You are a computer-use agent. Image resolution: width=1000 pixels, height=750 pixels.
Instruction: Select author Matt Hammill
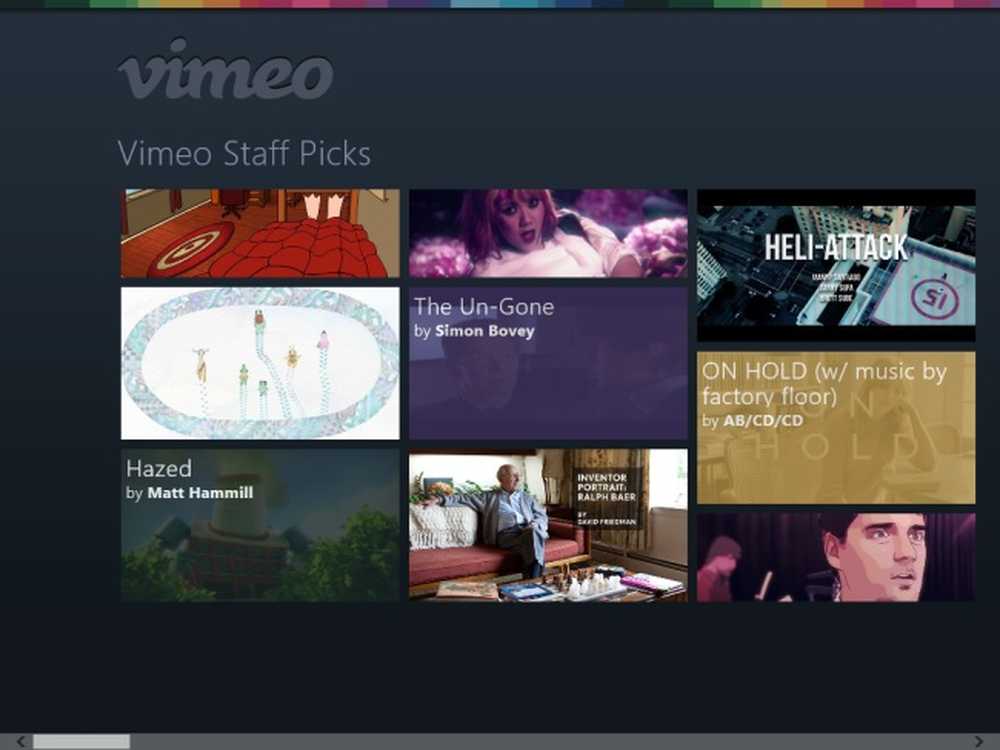click(200, 493)
